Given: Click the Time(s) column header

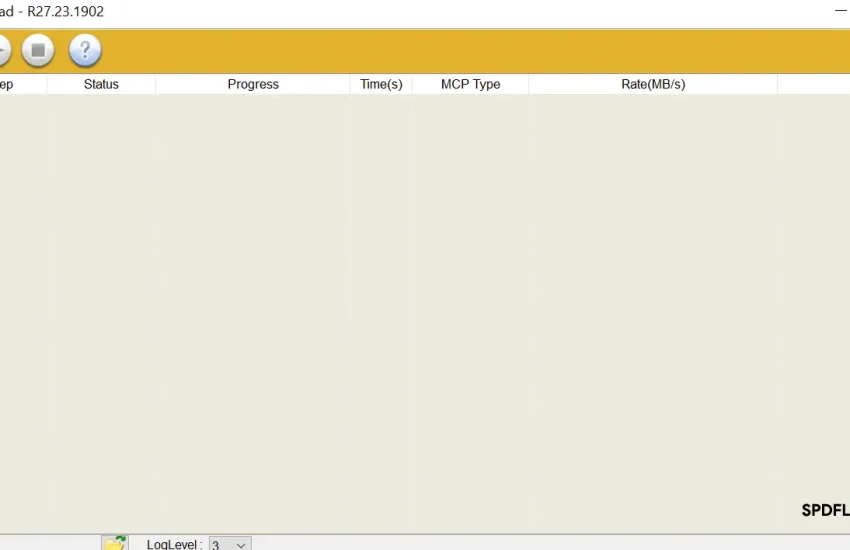Looking at the screenshot, I should click(381, 85).
